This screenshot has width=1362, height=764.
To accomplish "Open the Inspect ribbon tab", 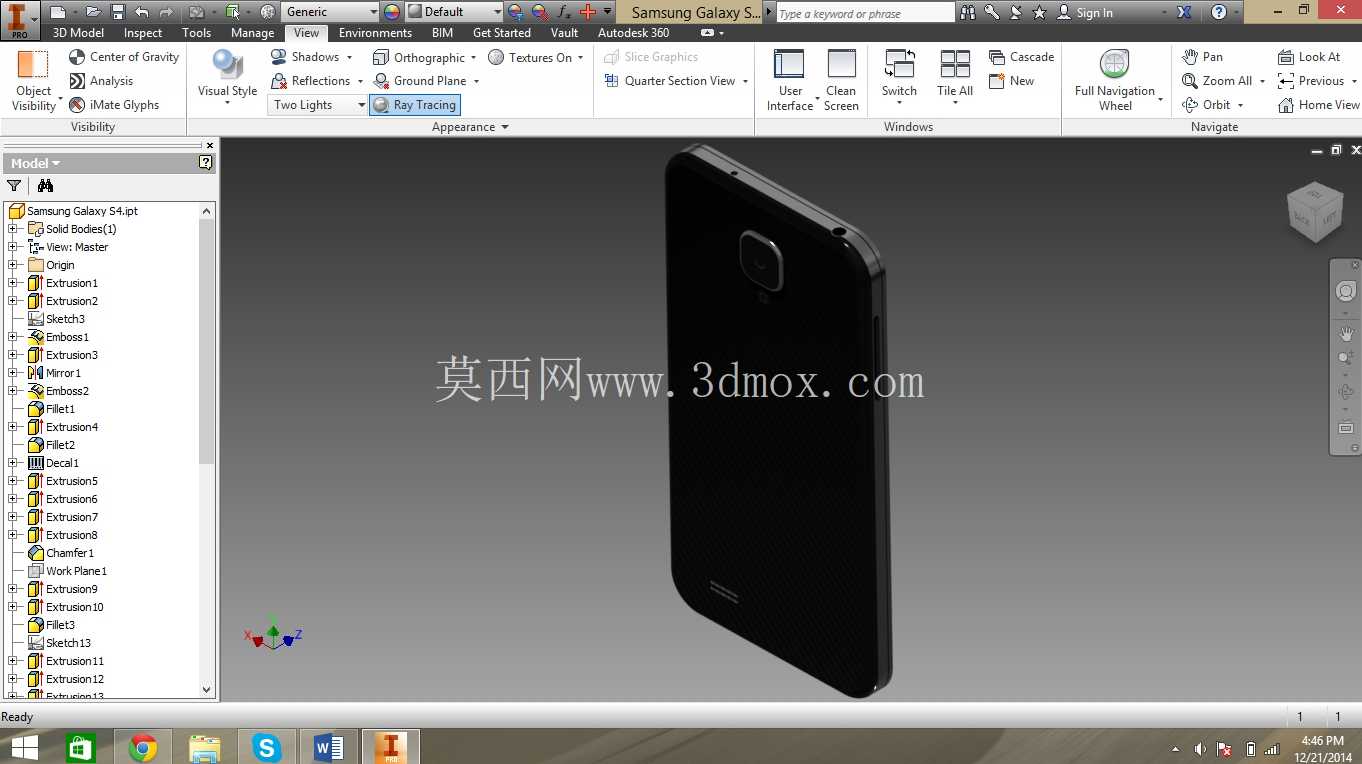I will [143, 33].
